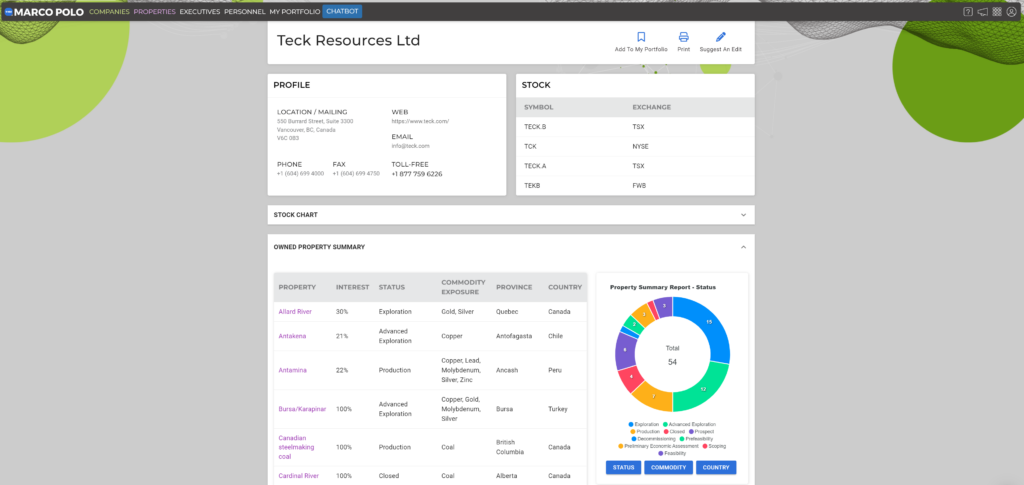Open the Properties menu
The height and width of the screenshot is (485, 1024).
click(155, 12)
